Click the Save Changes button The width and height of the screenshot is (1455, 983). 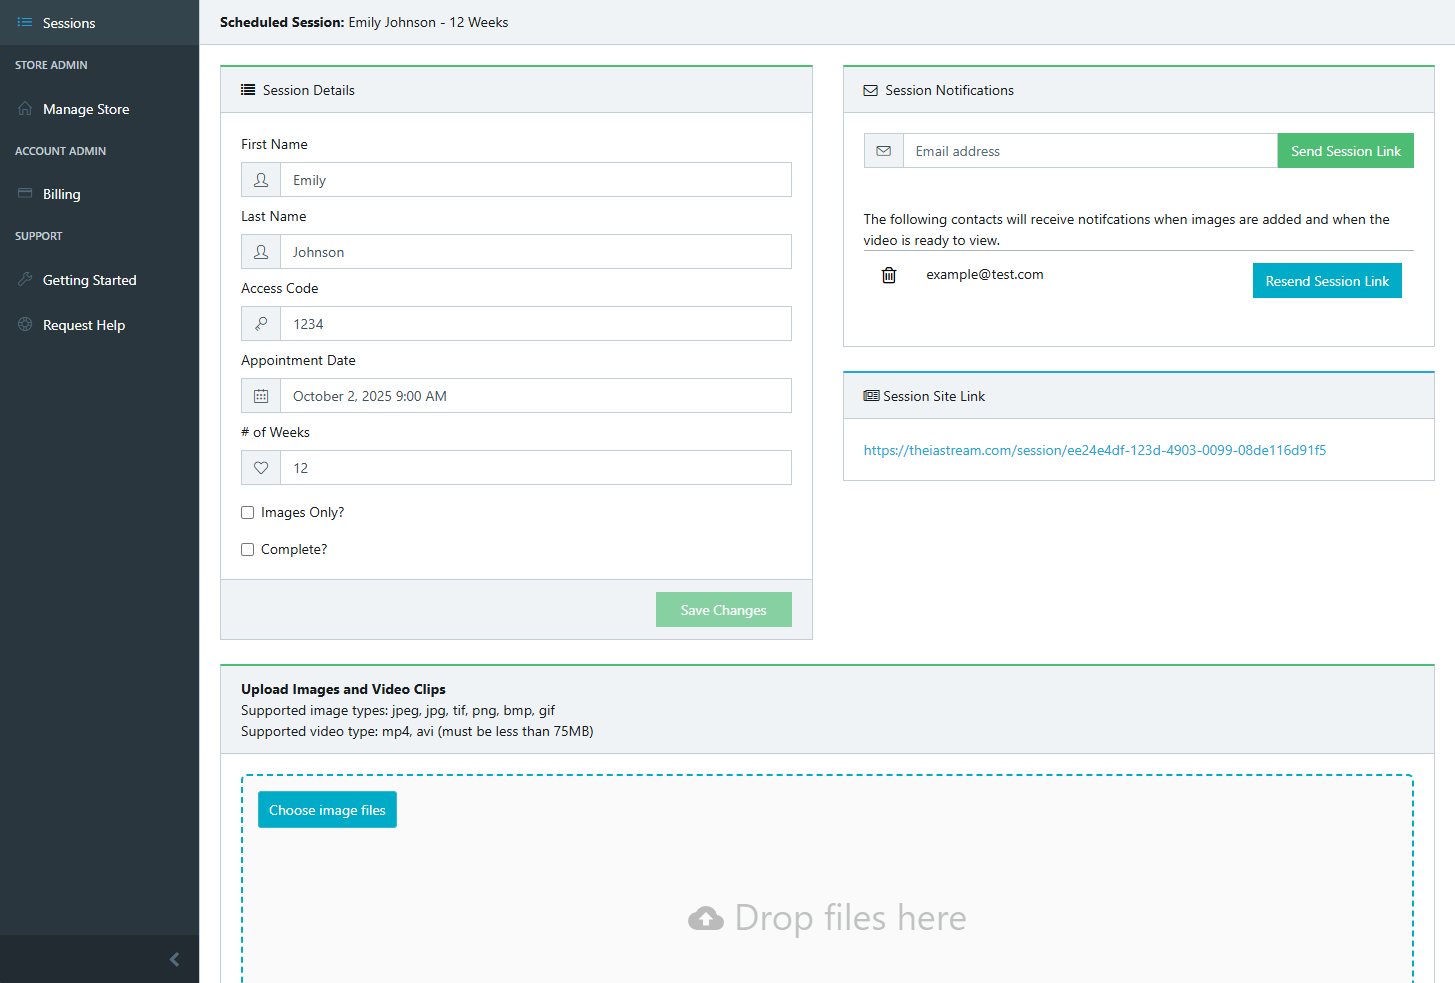(x=723, y=609)
